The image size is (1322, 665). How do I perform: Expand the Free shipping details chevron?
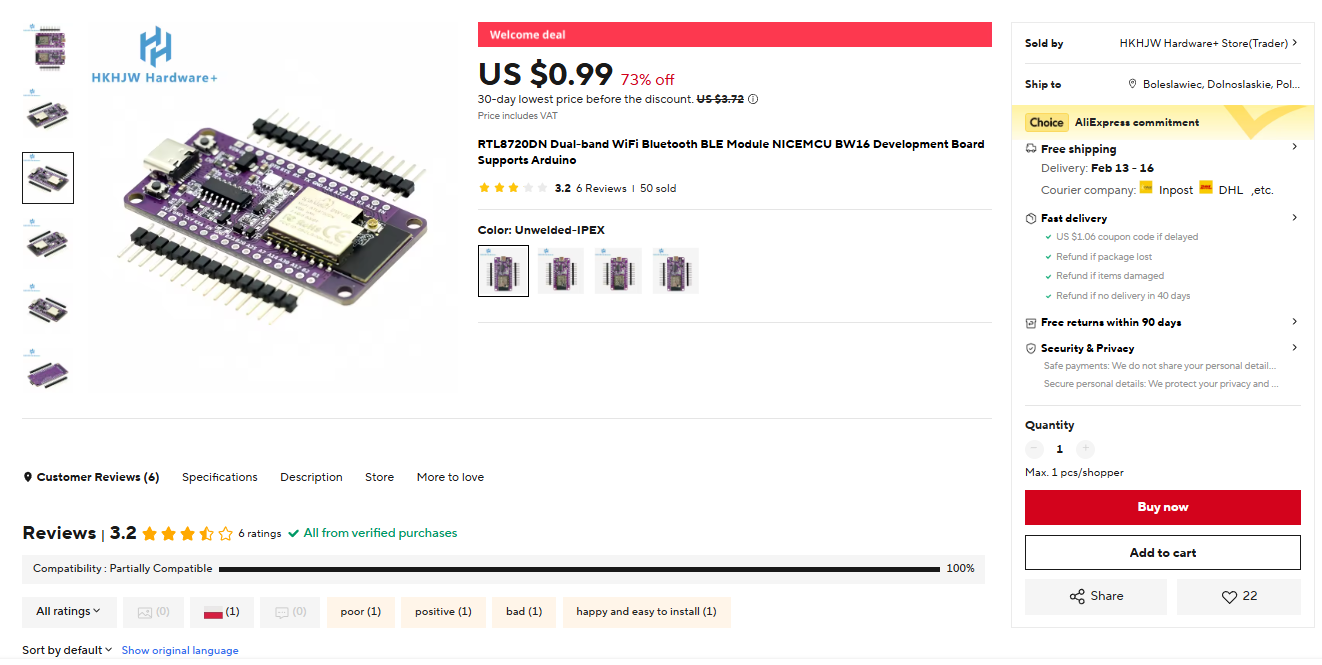1294,147
